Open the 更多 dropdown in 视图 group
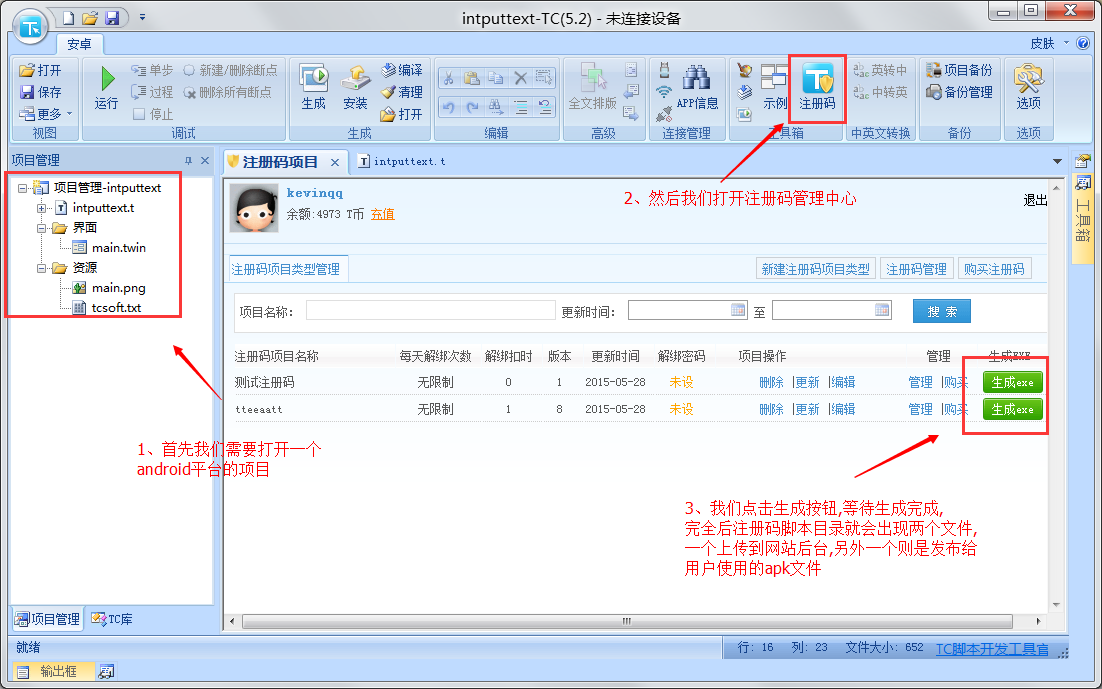Screen dimensions: 1102x689 [46, 114]
